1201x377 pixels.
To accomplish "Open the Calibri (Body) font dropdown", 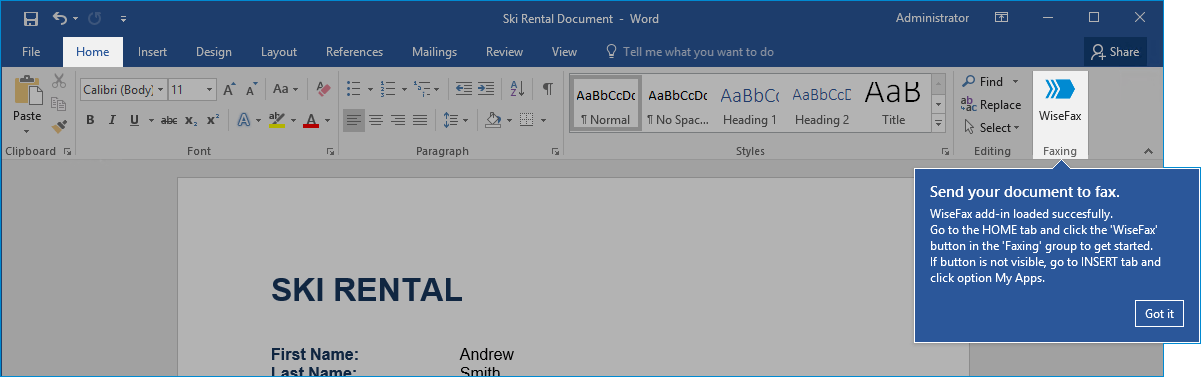I will coord(159,89).
